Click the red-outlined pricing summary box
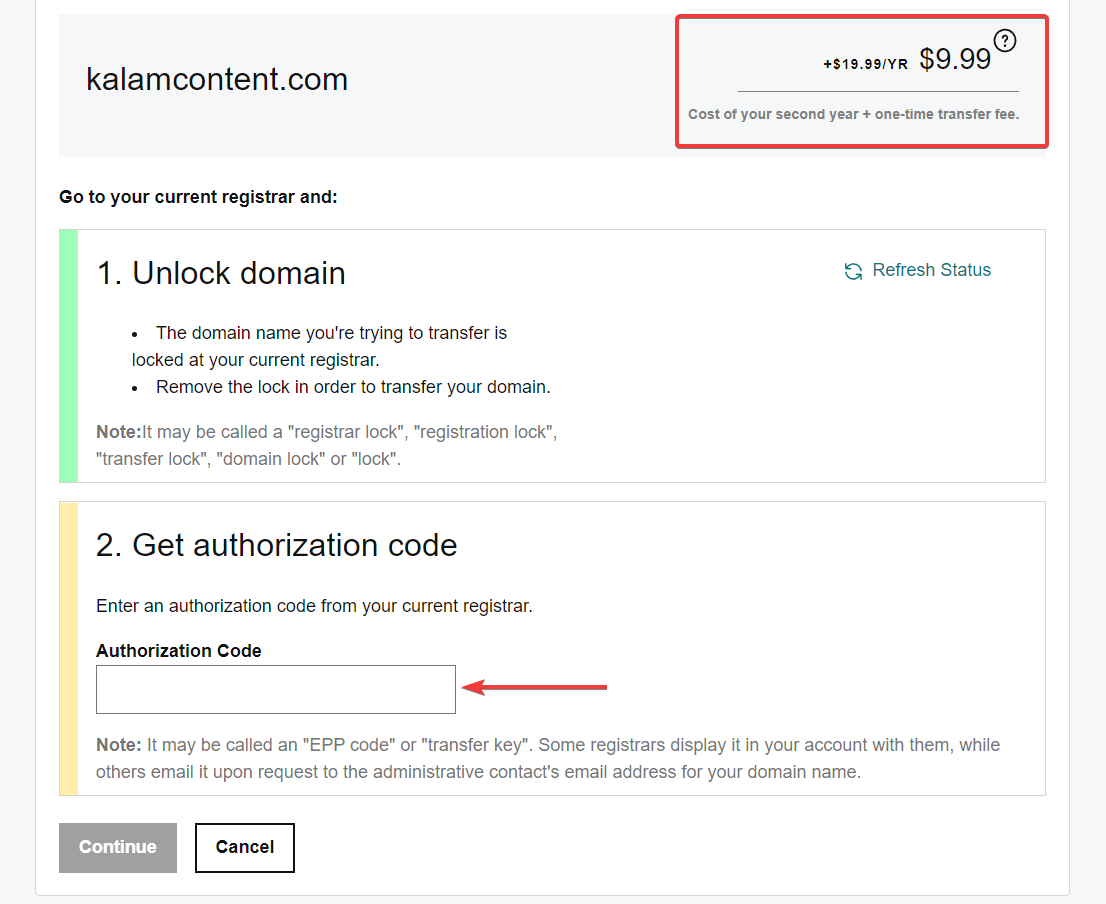Image resolution: width=1106 pixels, height=904 pixels. pos(861,82)
